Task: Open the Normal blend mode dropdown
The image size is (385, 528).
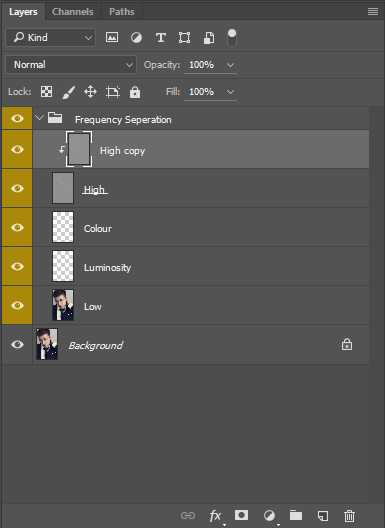Action: 71,65
